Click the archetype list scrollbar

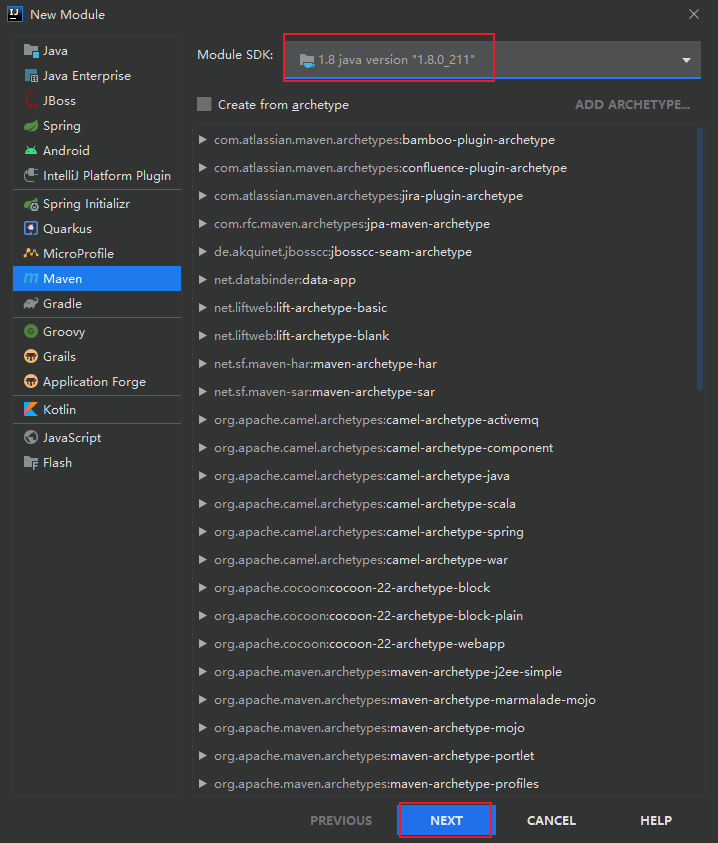click(x=699, y=260)
